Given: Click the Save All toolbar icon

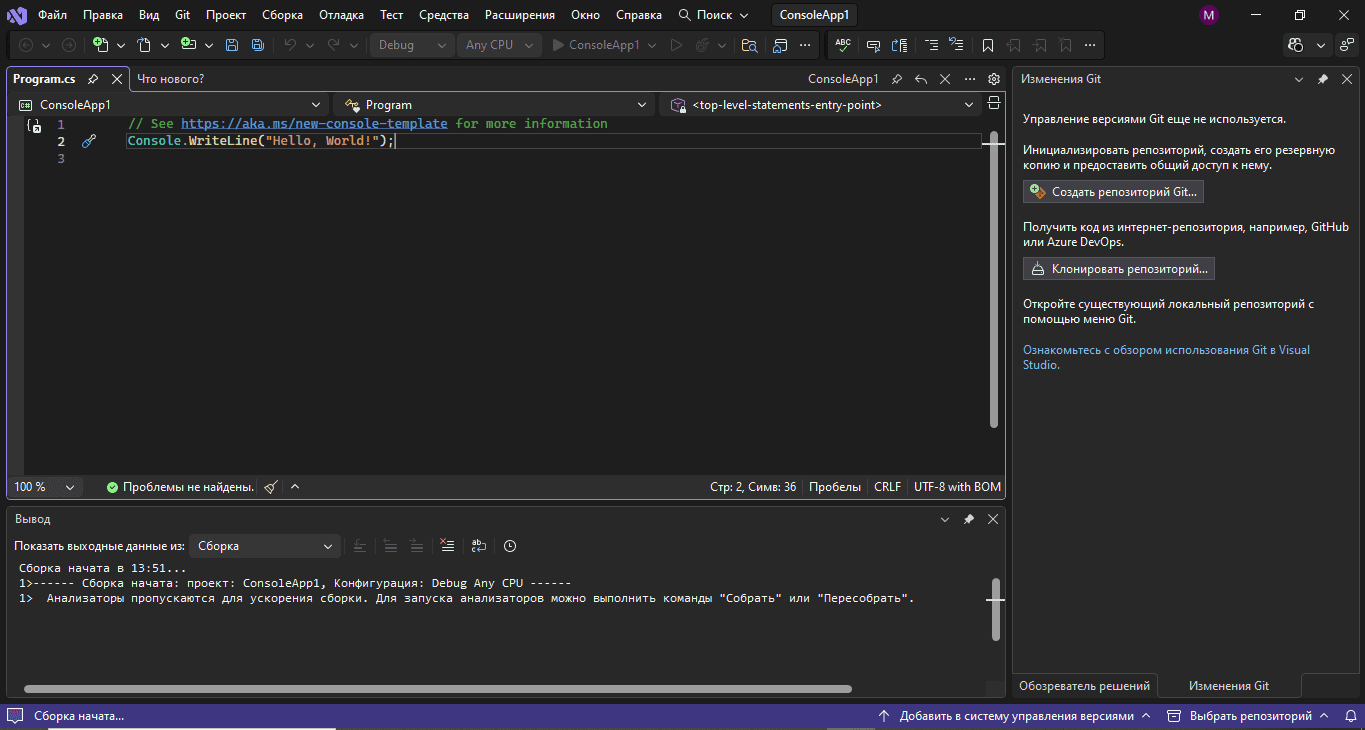Looking at the screenshot, I should click(258, 45).
